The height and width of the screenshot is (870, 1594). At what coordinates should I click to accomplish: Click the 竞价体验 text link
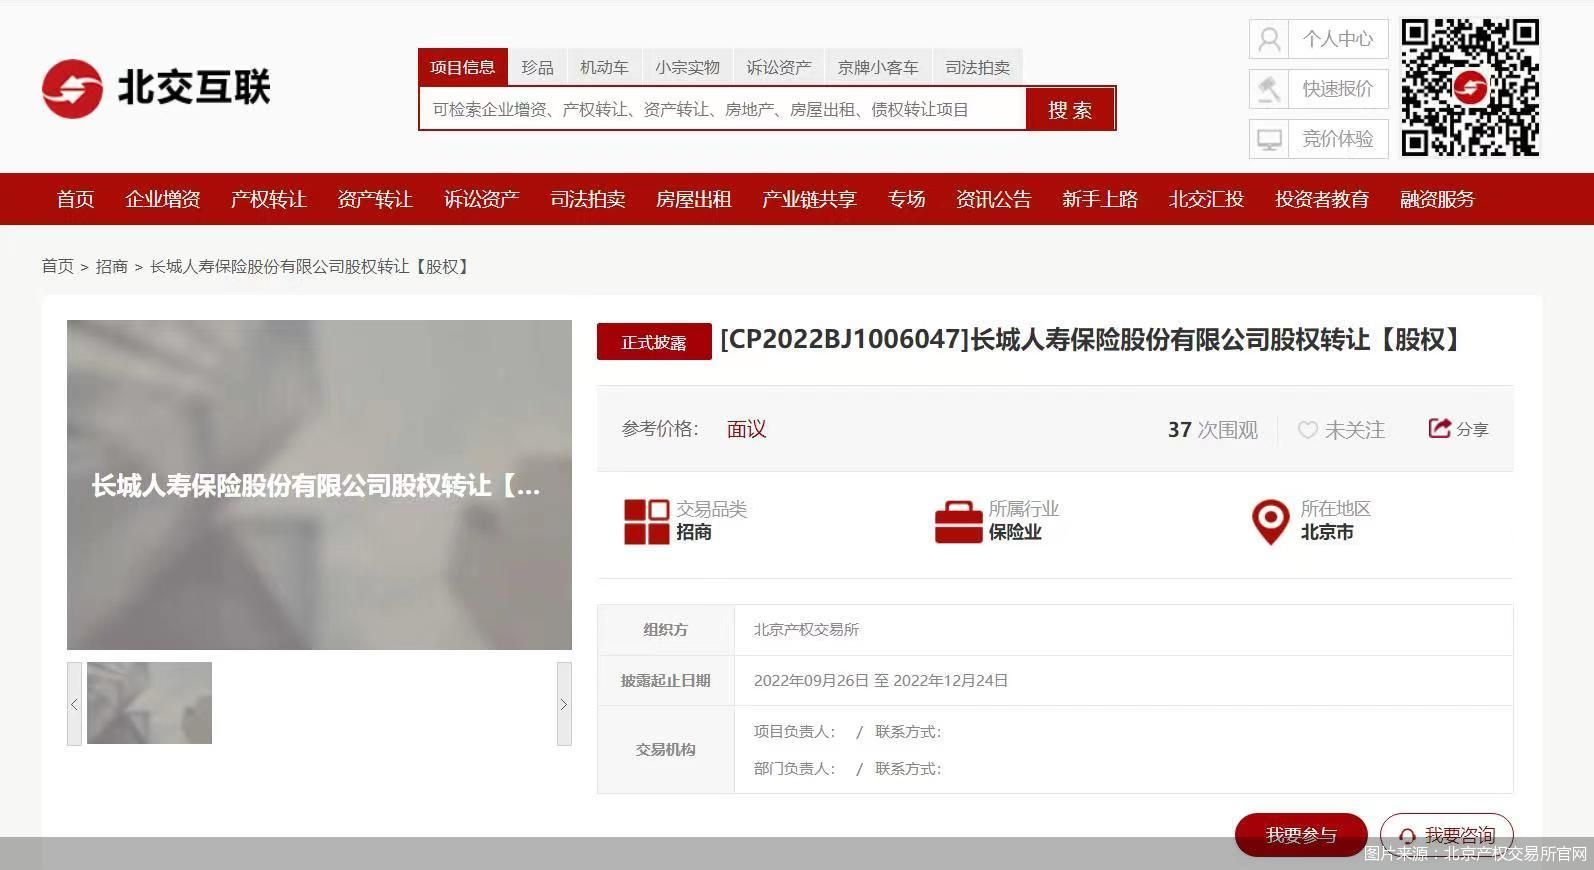pyautogui.click(x=1338, y=139)
